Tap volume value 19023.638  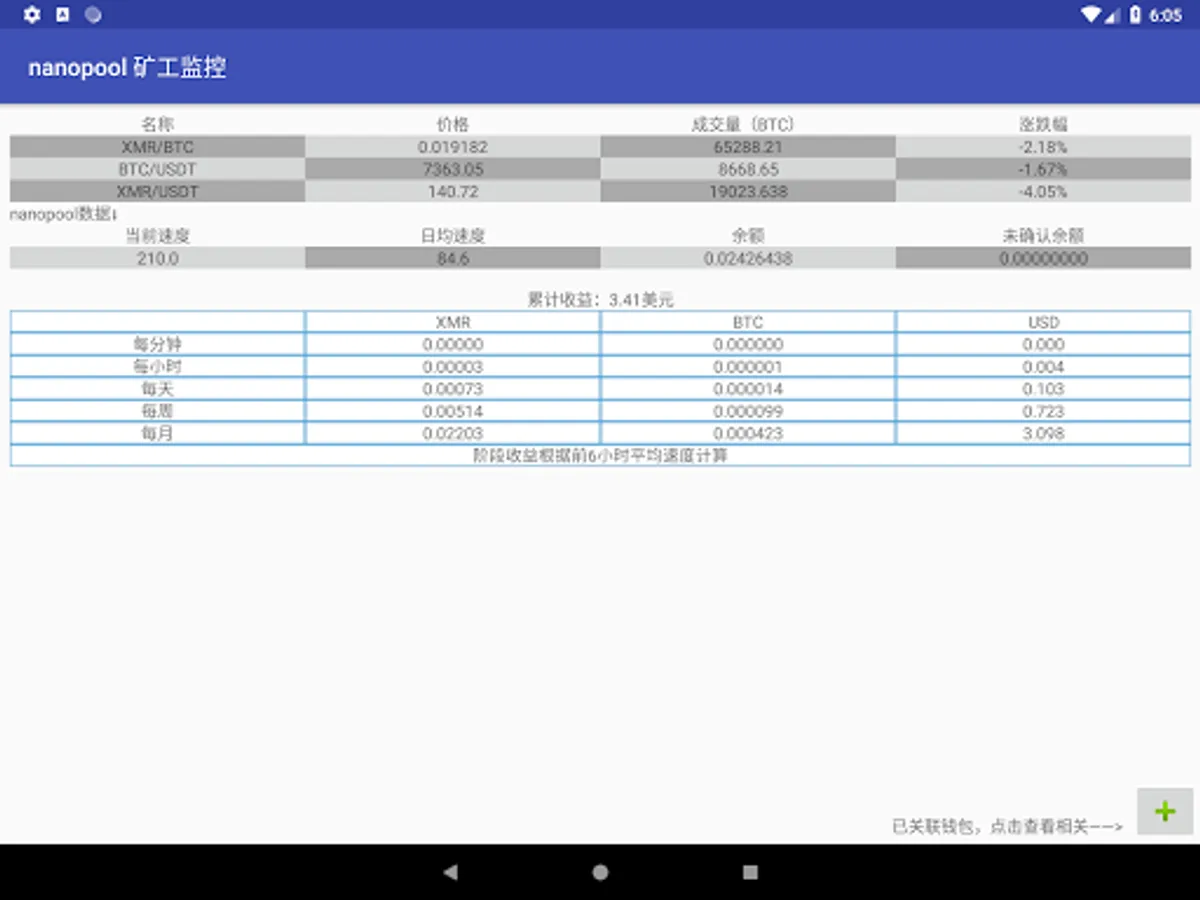[748, 191]
